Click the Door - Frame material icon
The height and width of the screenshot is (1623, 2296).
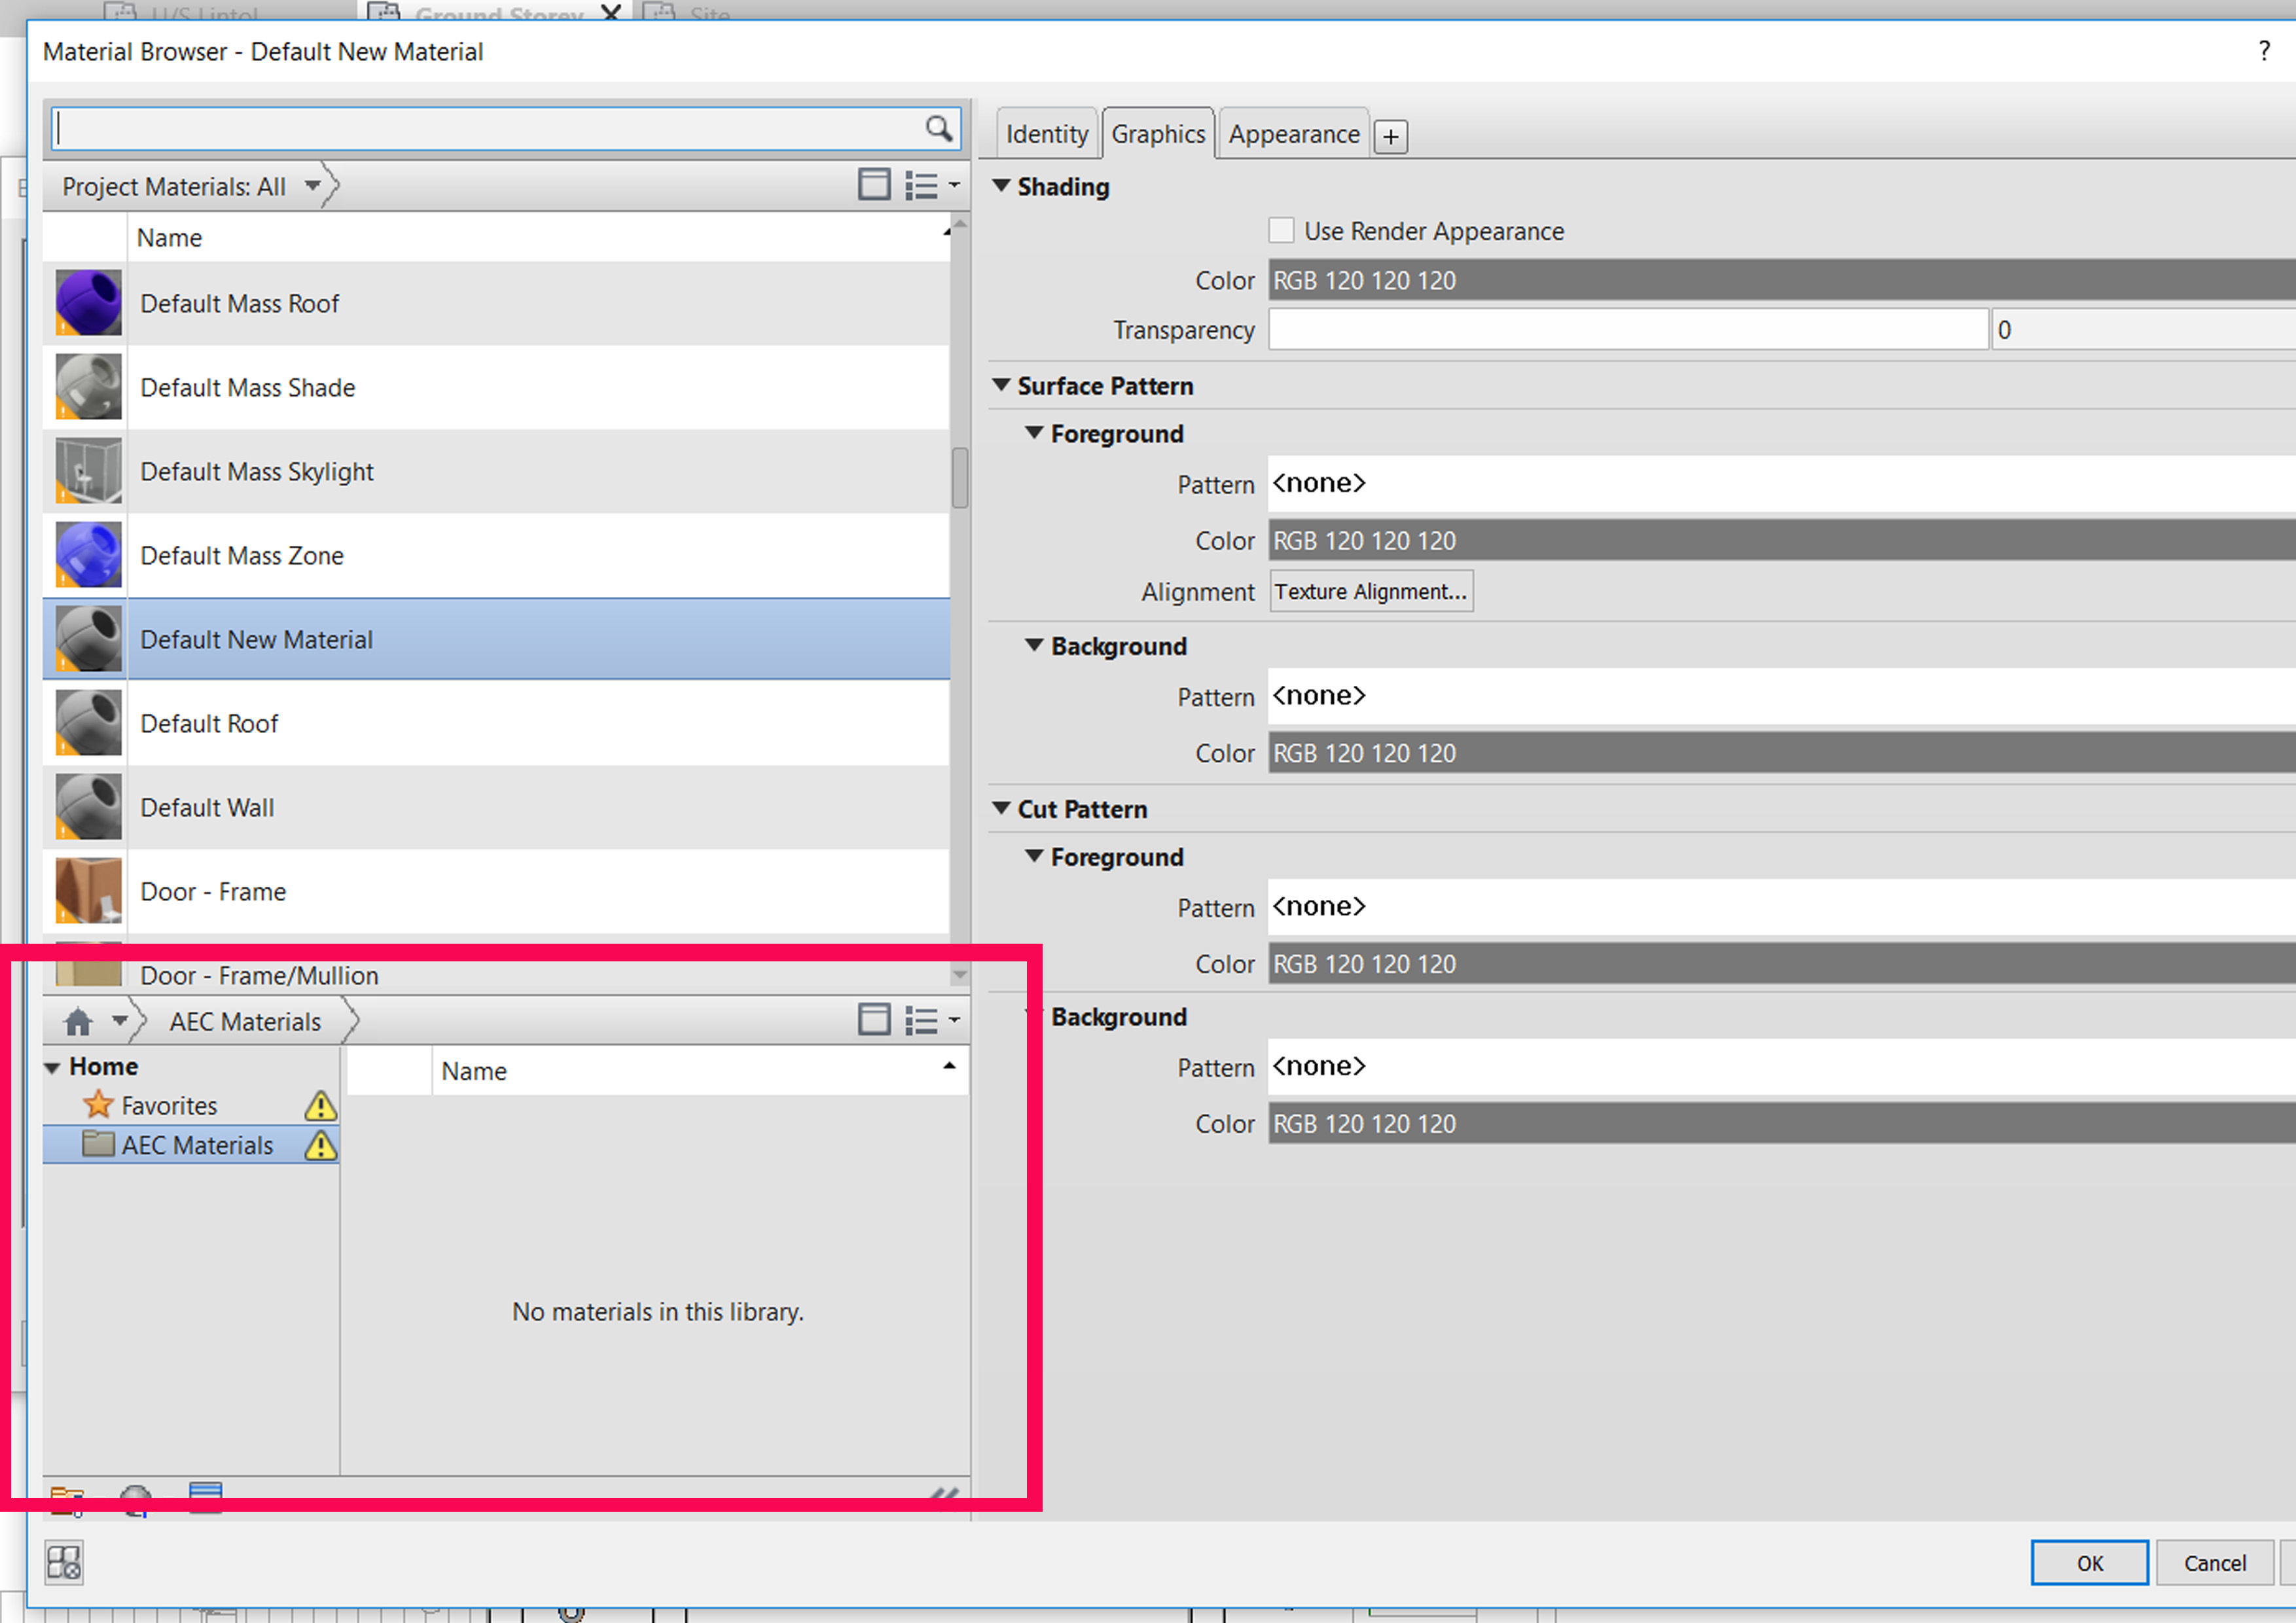click(x=88, y=890)
